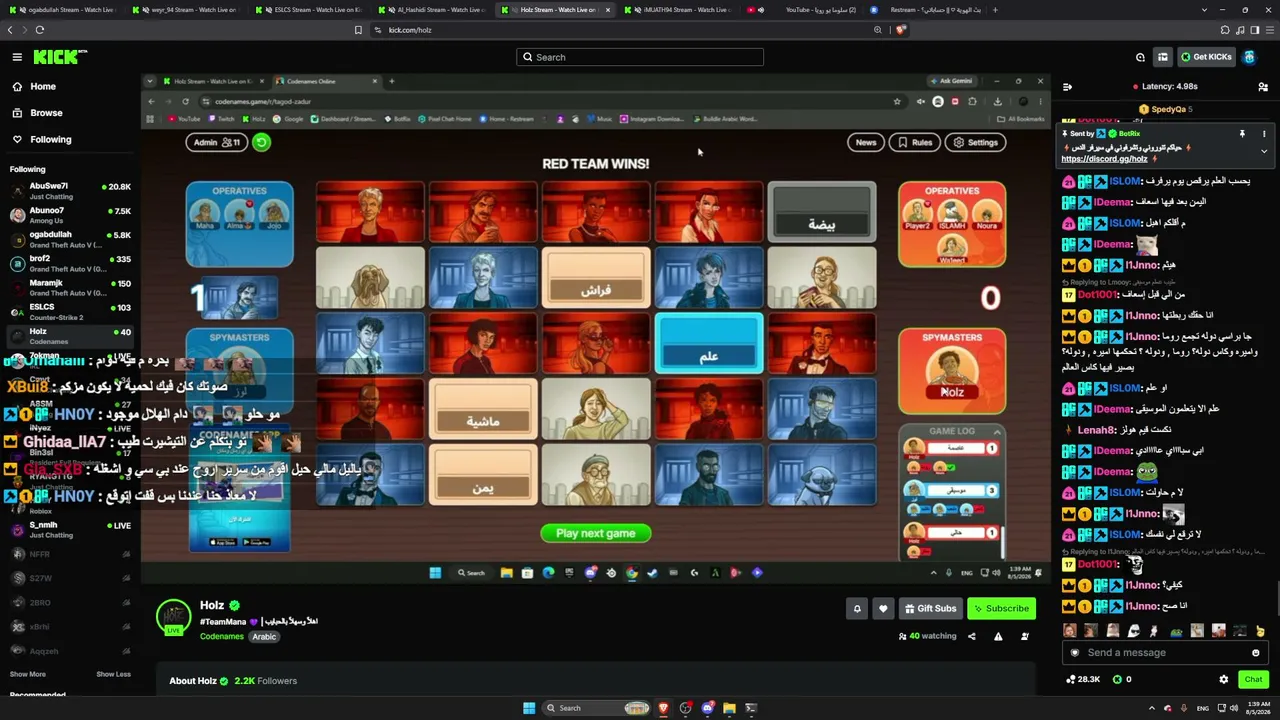
Task: Click the فراش card on the board
Action: [596, 278]
